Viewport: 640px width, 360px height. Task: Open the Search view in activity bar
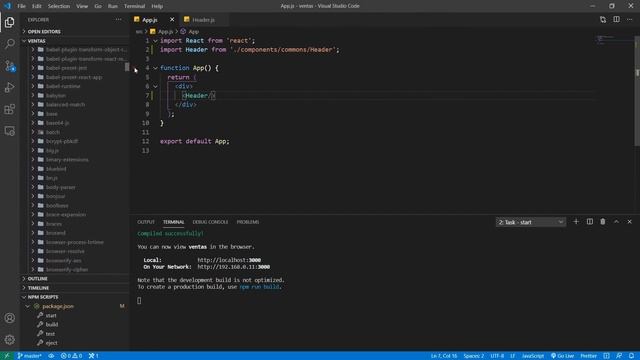click(x=10, y=43)
